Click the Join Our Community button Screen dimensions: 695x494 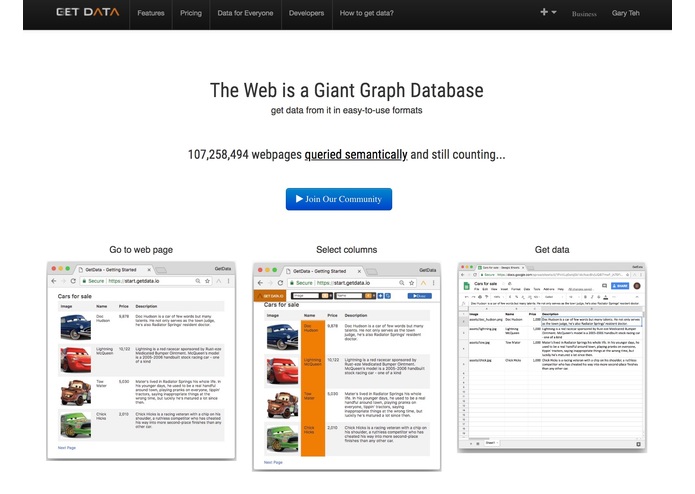339,199
